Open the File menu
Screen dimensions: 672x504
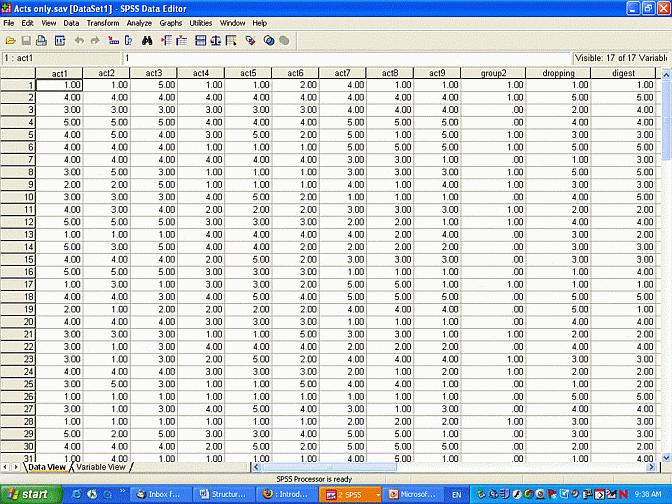tap(9, 23)
